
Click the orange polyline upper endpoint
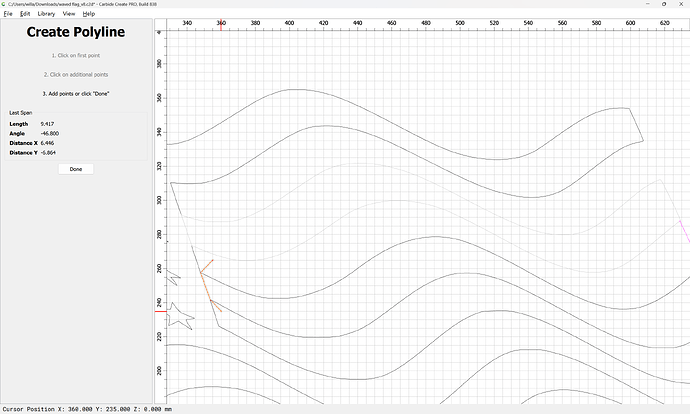click(x=212, y=260)
